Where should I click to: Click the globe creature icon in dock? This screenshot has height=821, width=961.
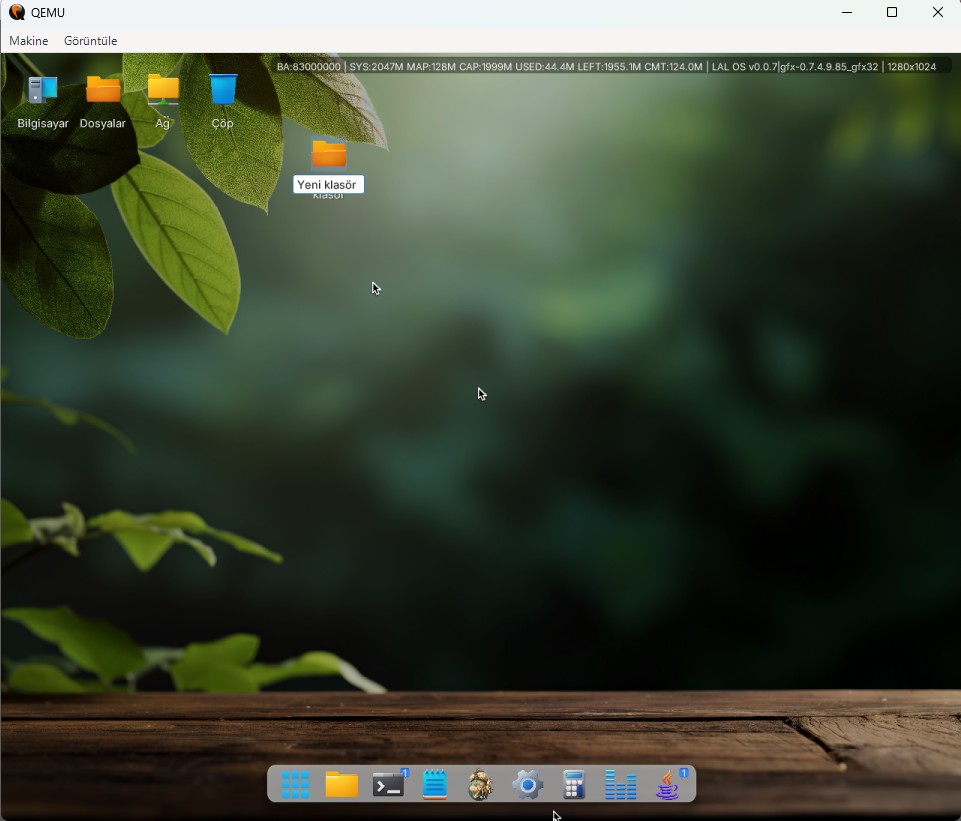click(480, 784)
